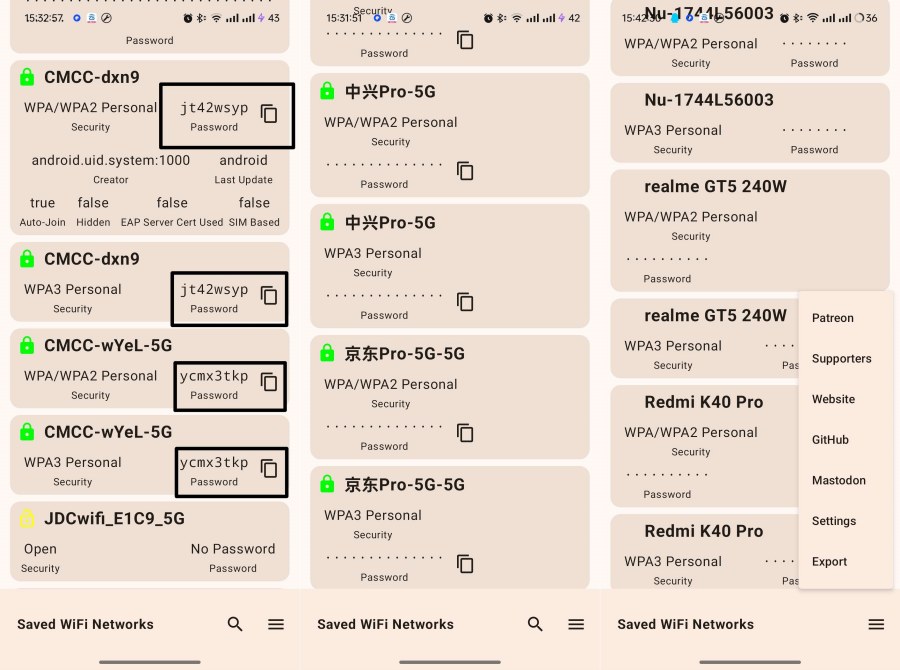Open hamburger menu in left phone screen

[276, 624]
